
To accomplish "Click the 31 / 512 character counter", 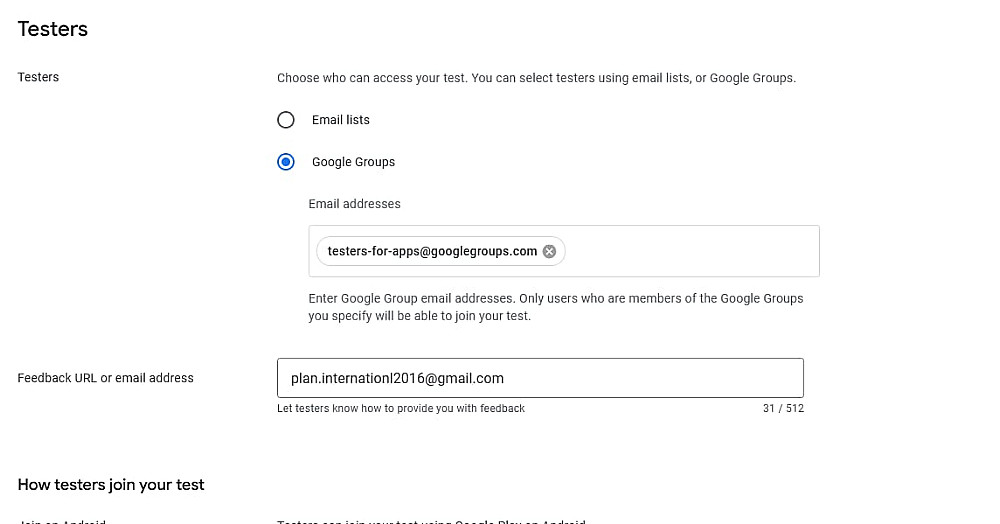I will (x=783, y=408).
